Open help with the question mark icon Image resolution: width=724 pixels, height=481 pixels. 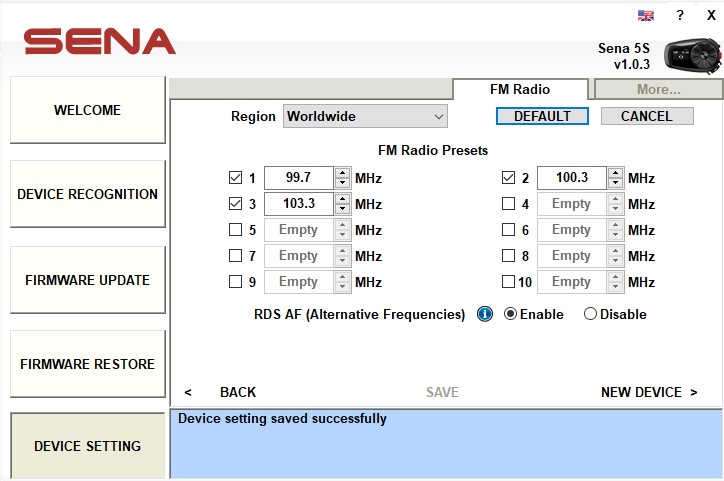click(x=680, y=15)
